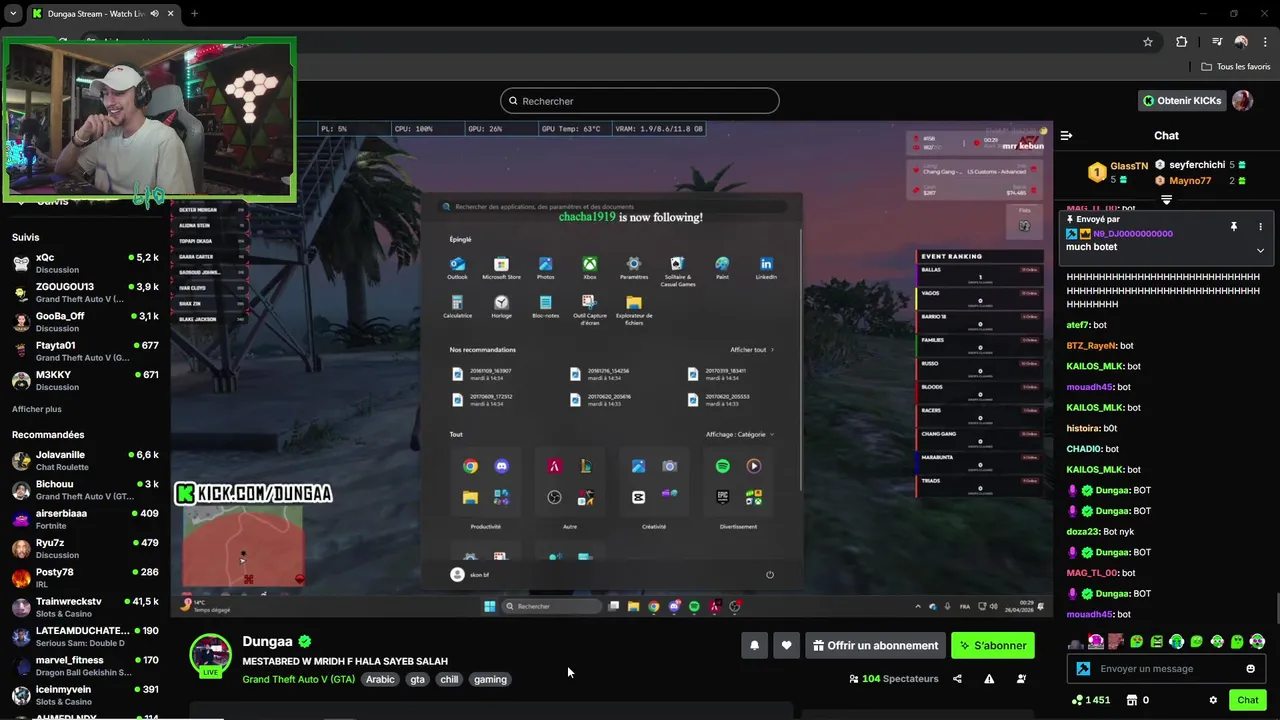Open M3KKY channel in sidebar
The width and height of the screenshot is (1280, 720).
(x=85, y=381)
